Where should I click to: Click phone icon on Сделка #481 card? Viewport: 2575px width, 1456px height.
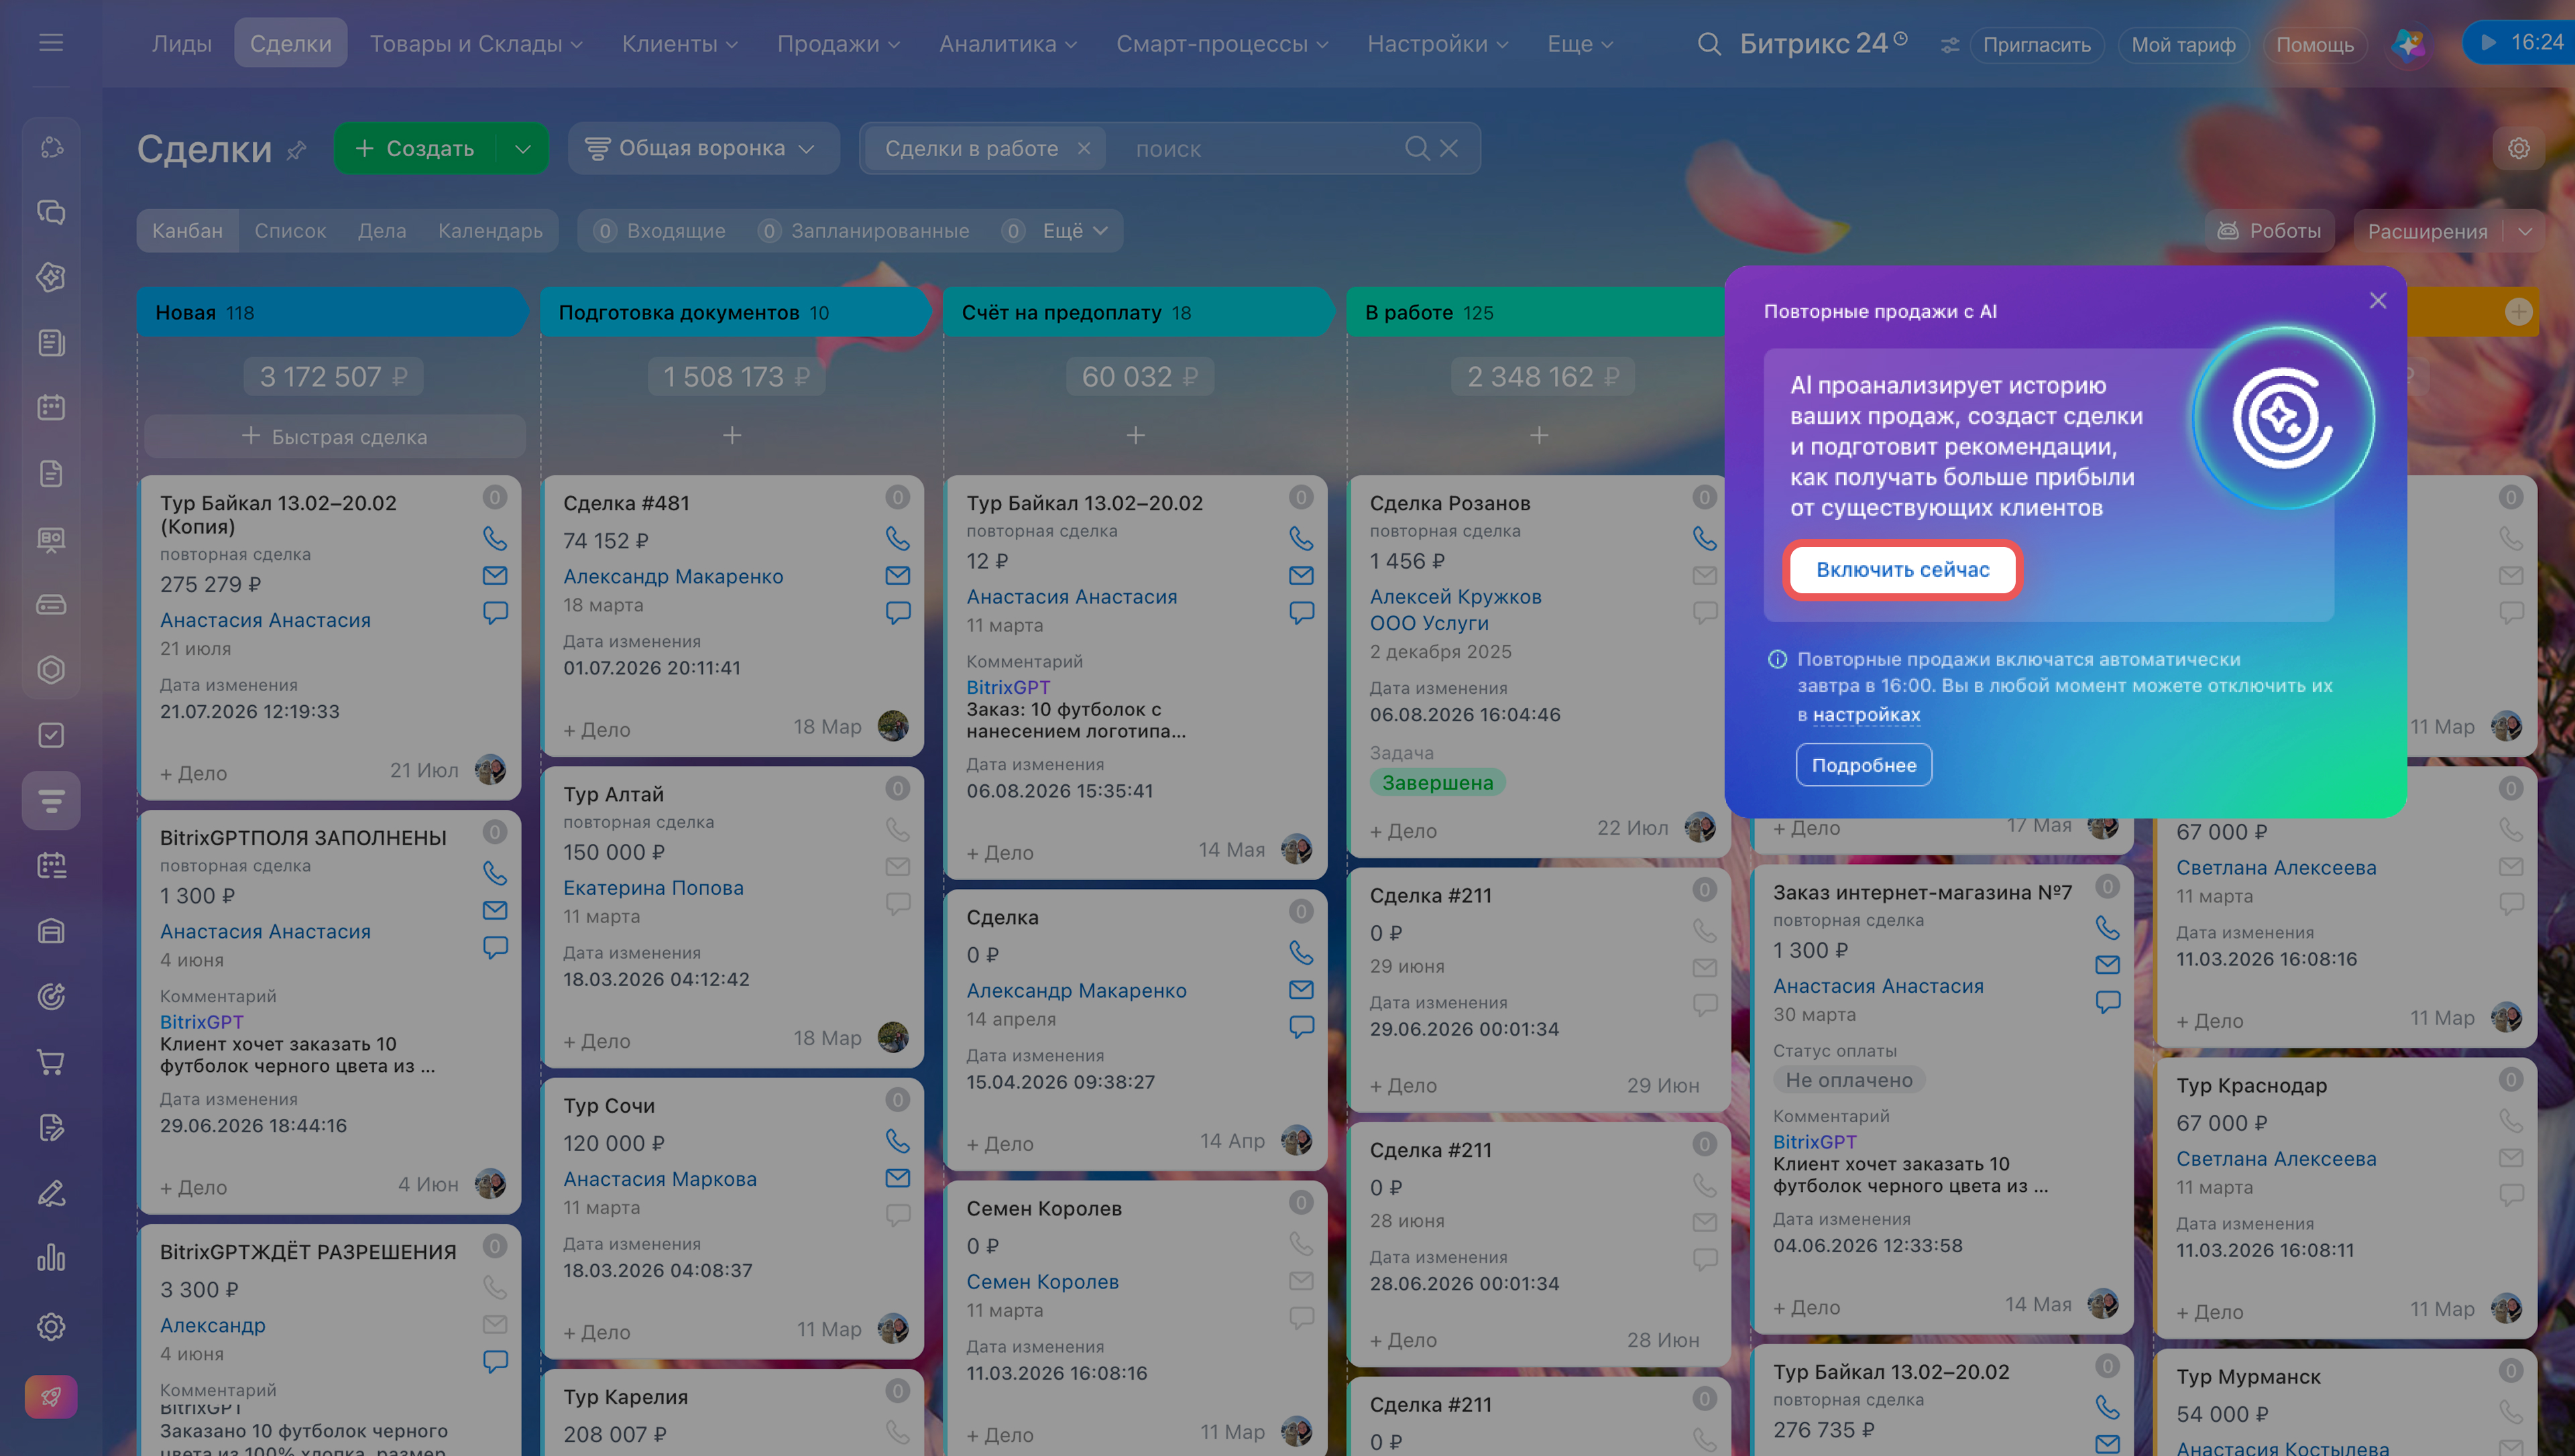click(x=897, y=538)
